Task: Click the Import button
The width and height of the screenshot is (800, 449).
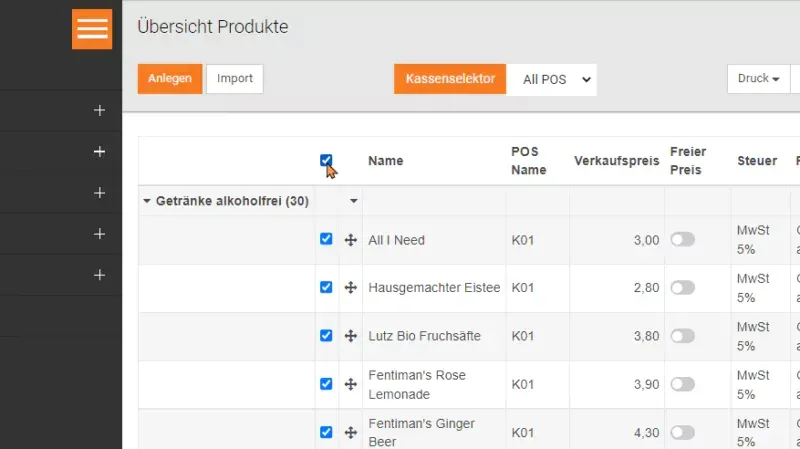Action: [x=235, y=79]
